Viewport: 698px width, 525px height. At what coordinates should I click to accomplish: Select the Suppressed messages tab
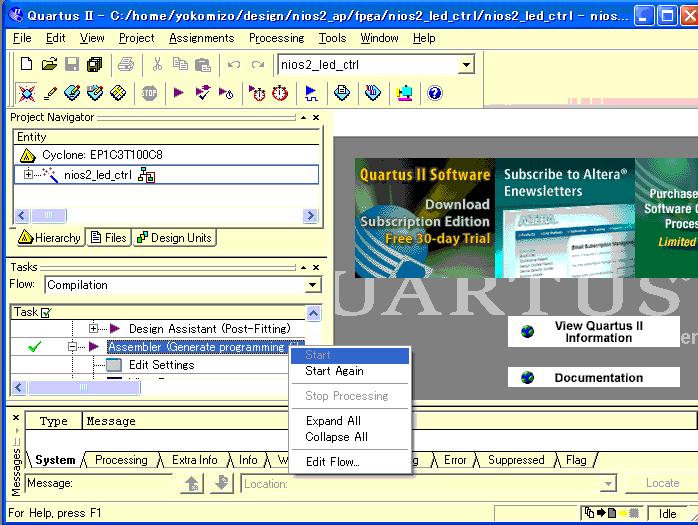pos(516,460)
